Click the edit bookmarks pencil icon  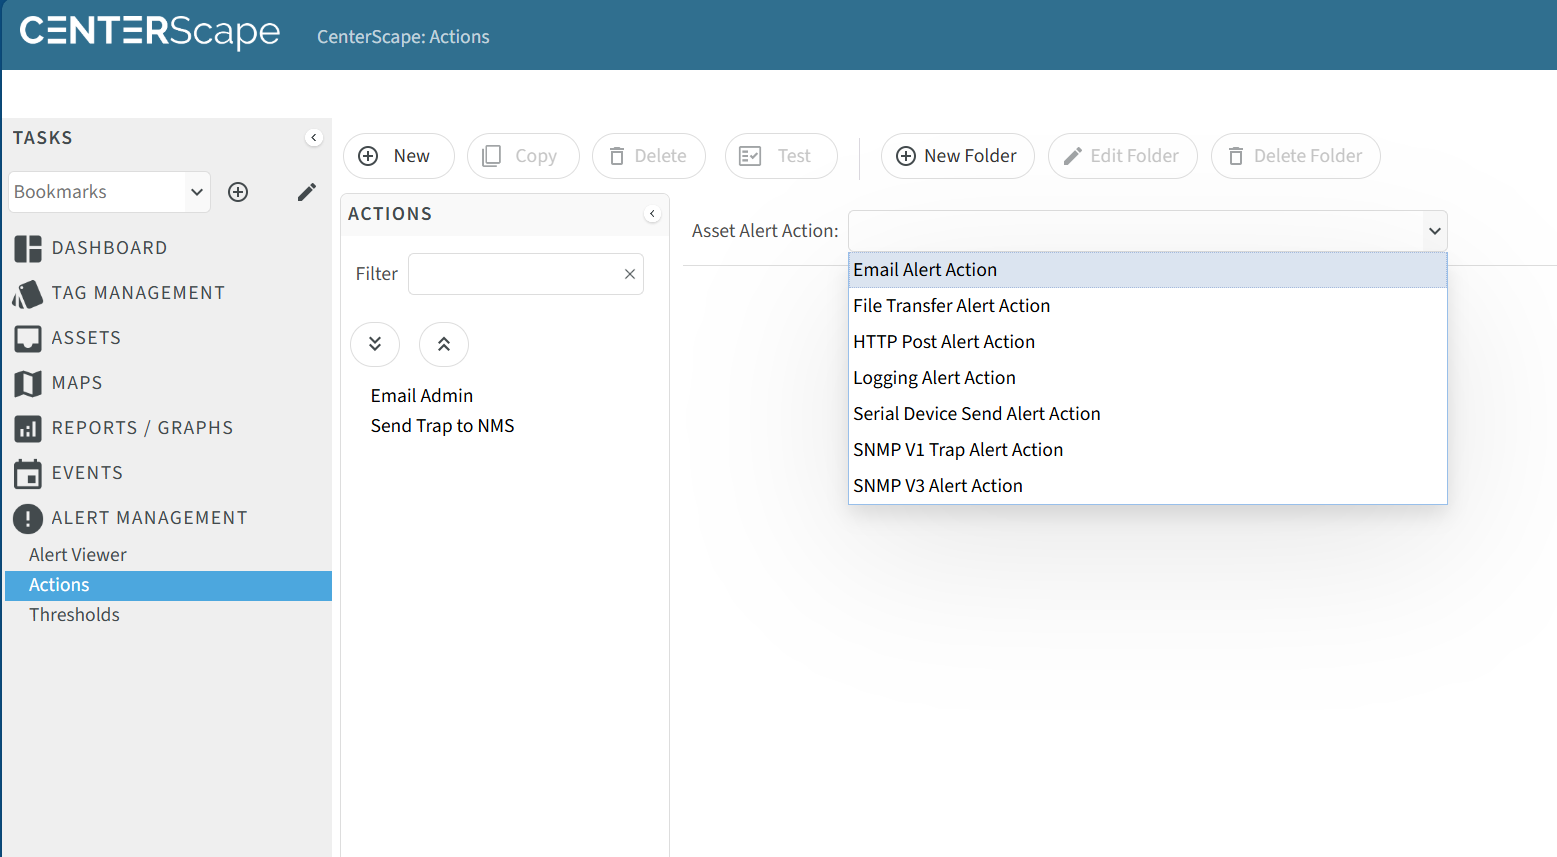[307, 192]
